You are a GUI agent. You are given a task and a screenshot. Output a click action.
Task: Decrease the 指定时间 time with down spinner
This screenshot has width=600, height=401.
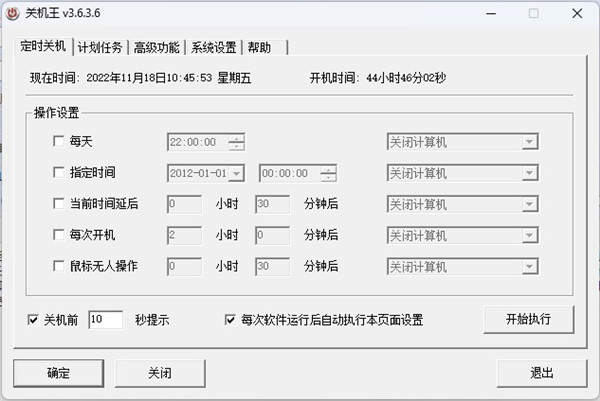[x=328, y=178]
